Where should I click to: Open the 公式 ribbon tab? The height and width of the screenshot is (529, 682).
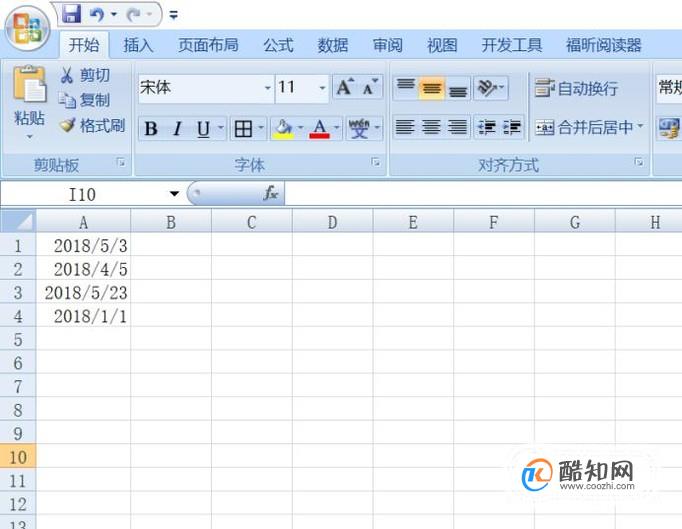point(278,44)
